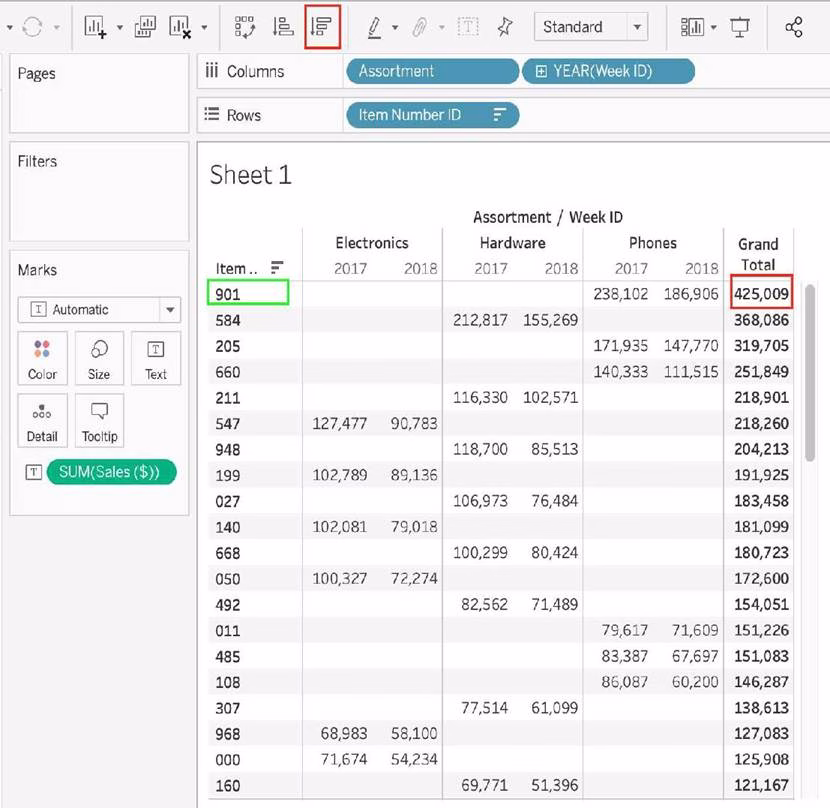Open the Show Me chart icon

691,27
